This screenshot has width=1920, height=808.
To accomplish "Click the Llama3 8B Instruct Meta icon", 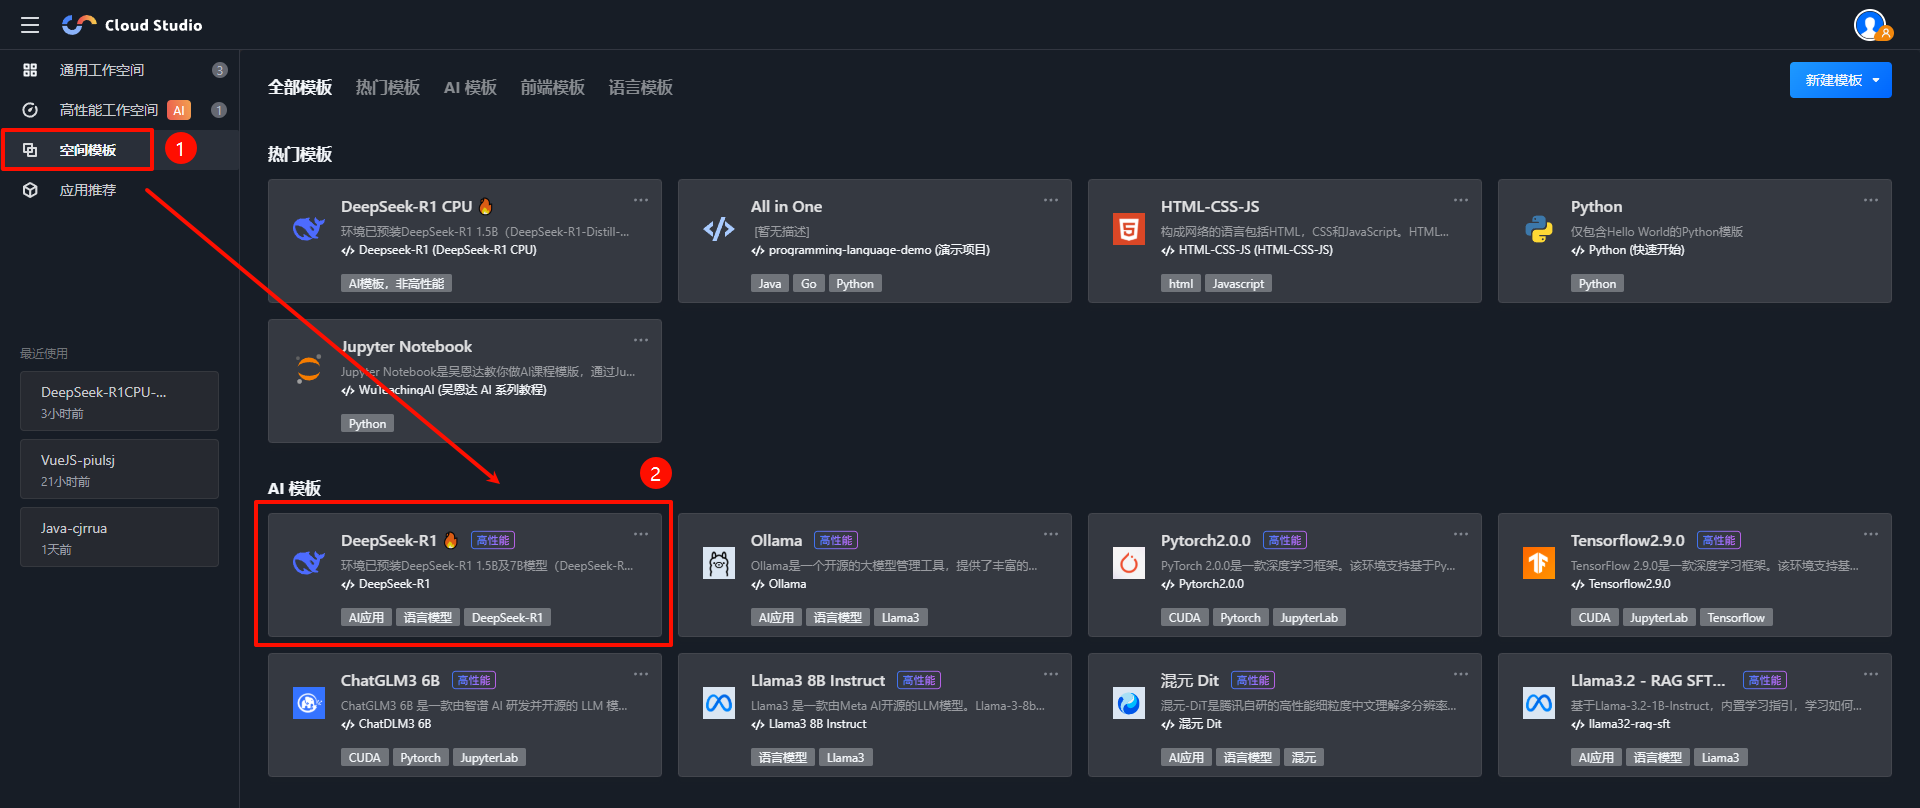I will (x=719, y=703).
